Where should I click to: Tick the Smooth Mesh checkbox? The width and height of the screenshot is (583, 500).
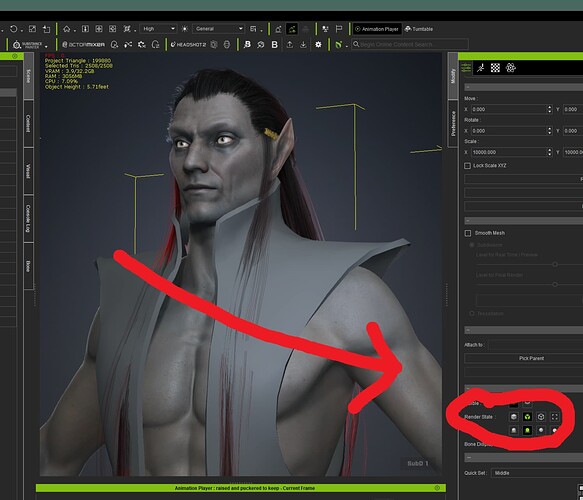click(468, 233)
